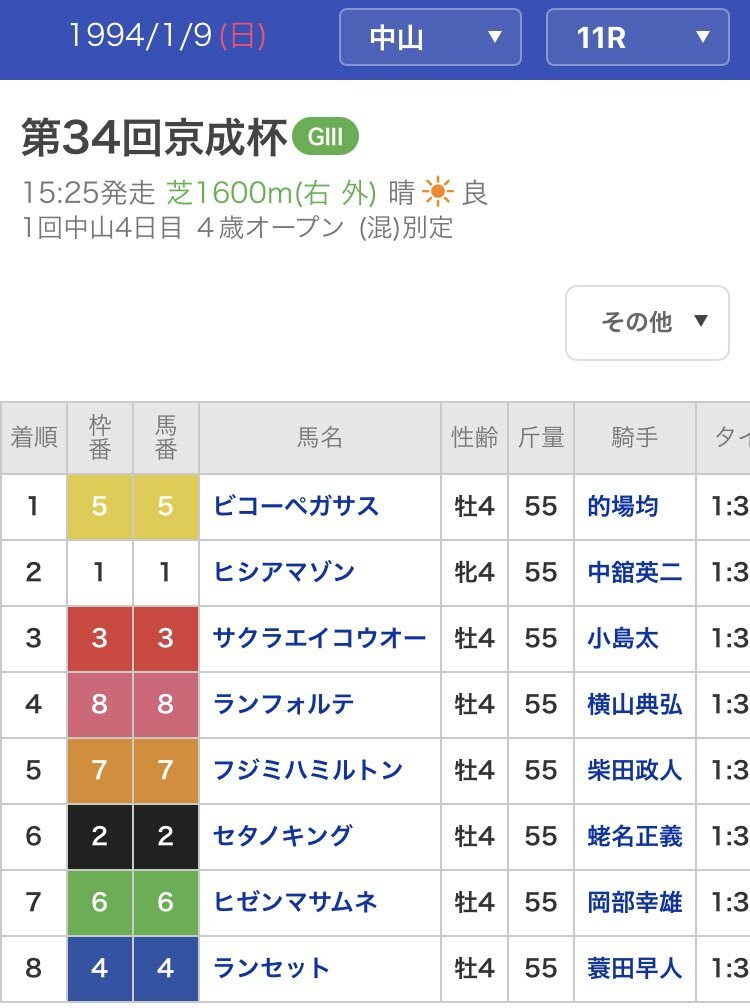Click the 騎手 column header
The height and width of the screenshot is (1008, 750).
click(634, 438)
